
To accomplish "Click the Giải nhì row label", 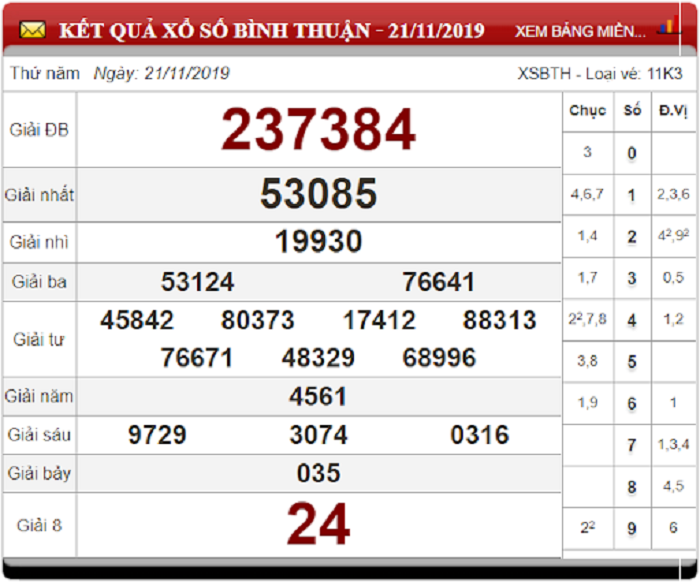I will click(39, 242).
